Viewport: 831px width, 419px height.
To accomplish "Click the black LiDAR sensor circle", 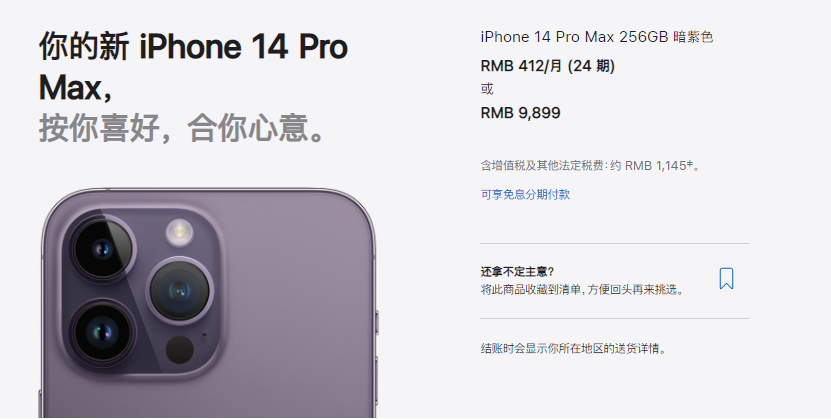I will click(180, 350).
